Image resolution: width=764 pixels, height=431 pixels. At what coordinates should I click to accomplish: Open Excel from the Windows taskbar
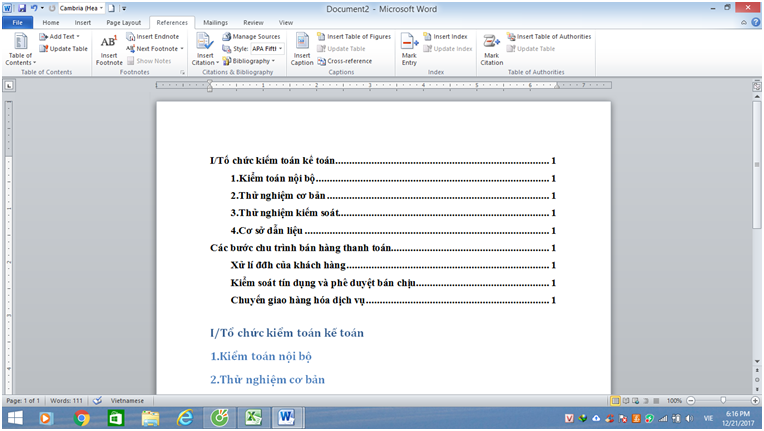point(254,418)
